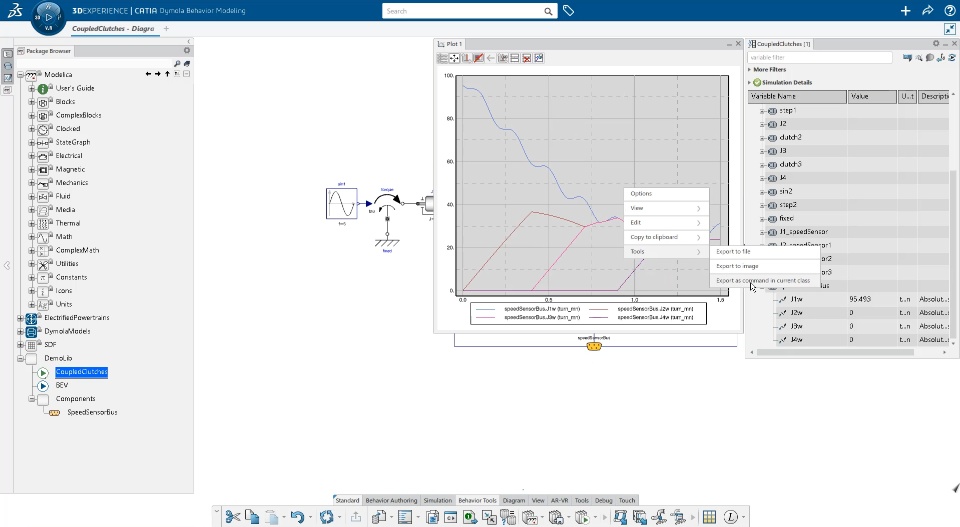
Task: Click the CoupledClutches variable panel gear icon
Action: click(936, 43)
